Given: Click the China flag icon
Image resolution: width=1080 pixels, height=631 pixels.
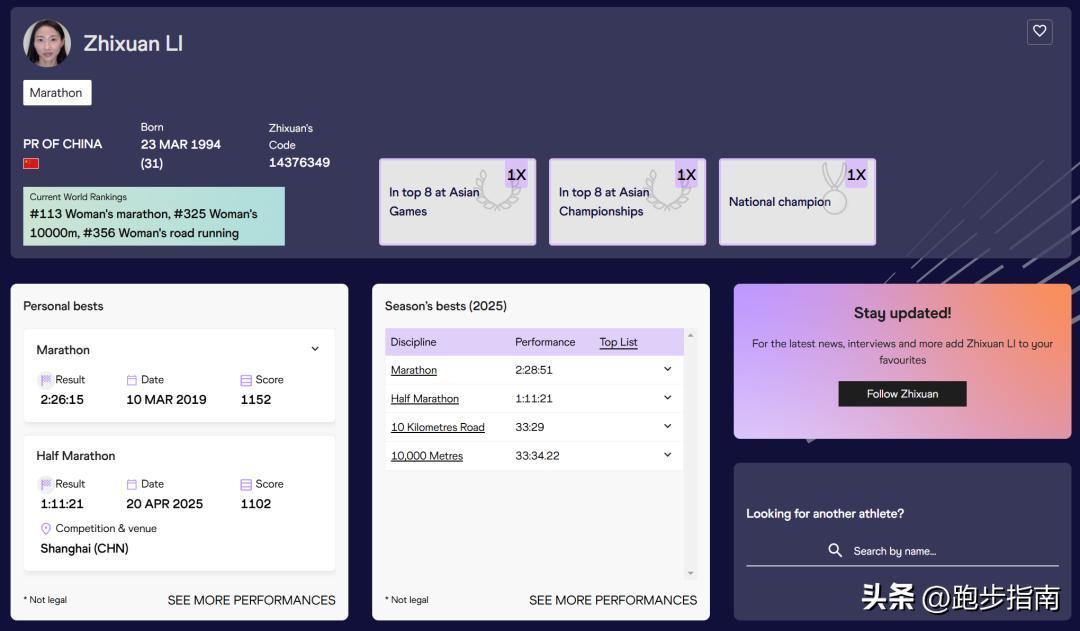Looking at the screenshot, I should (31, 163).
